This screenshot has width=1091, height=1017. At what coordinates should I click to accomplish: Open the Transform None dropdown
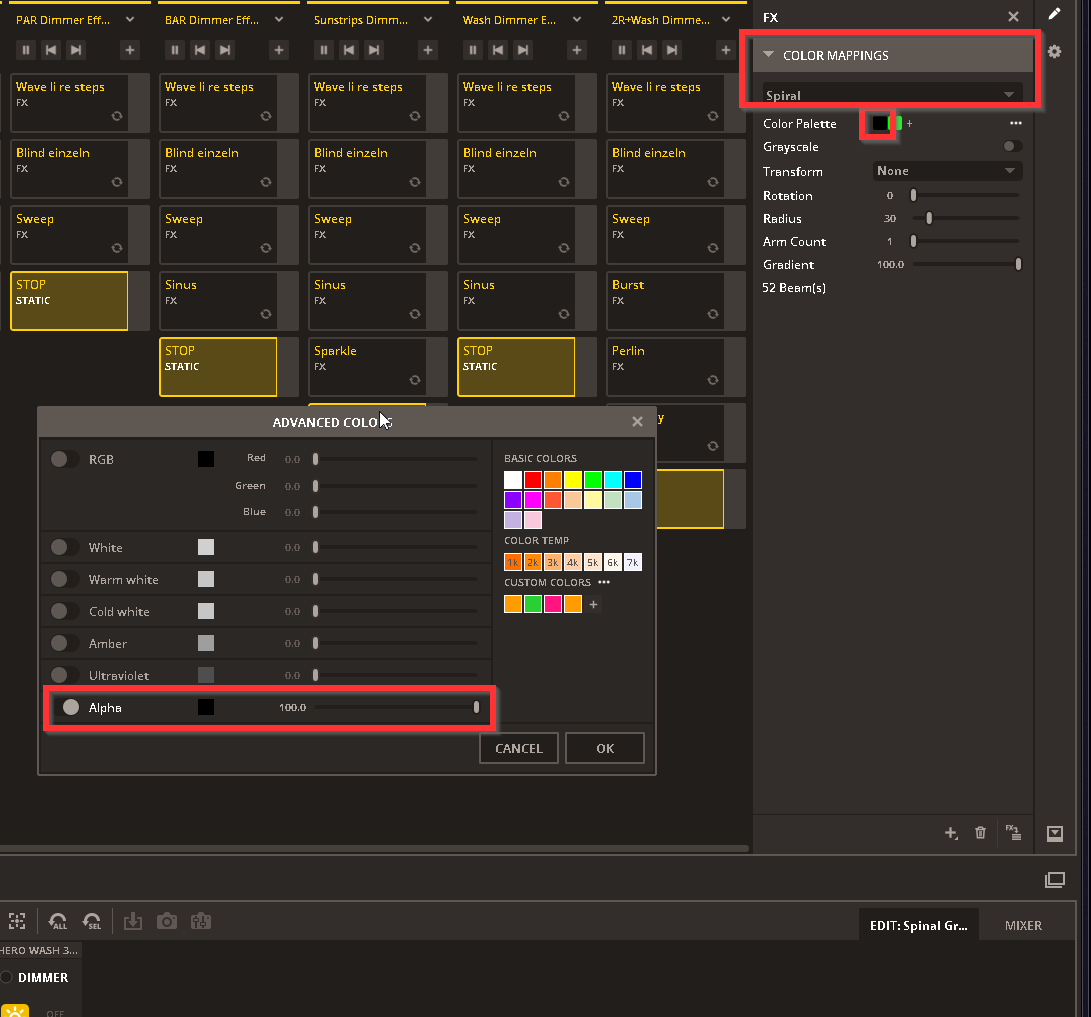coord(947,171)
